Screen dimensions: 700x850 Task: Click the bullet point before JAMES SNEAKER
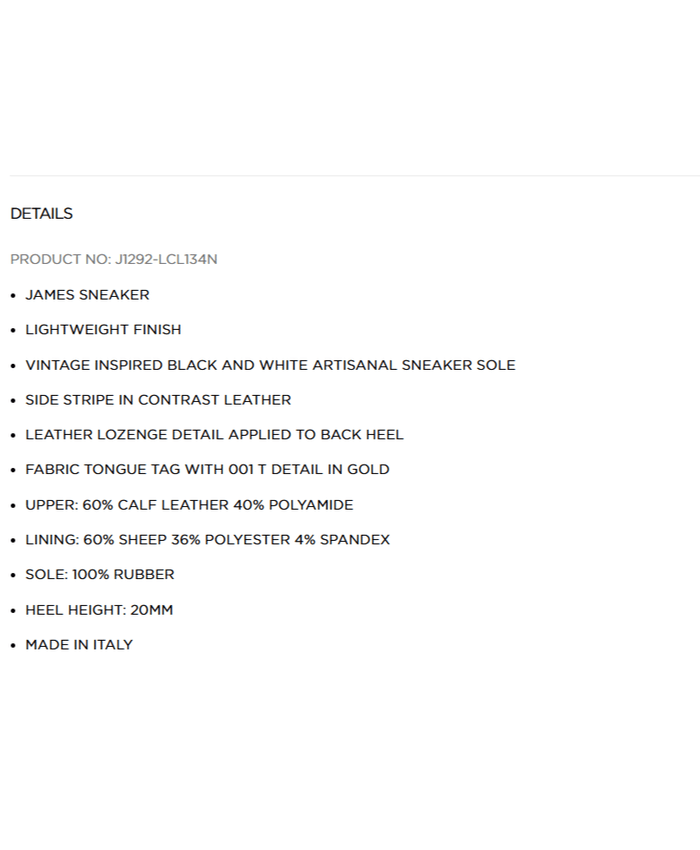13,296
